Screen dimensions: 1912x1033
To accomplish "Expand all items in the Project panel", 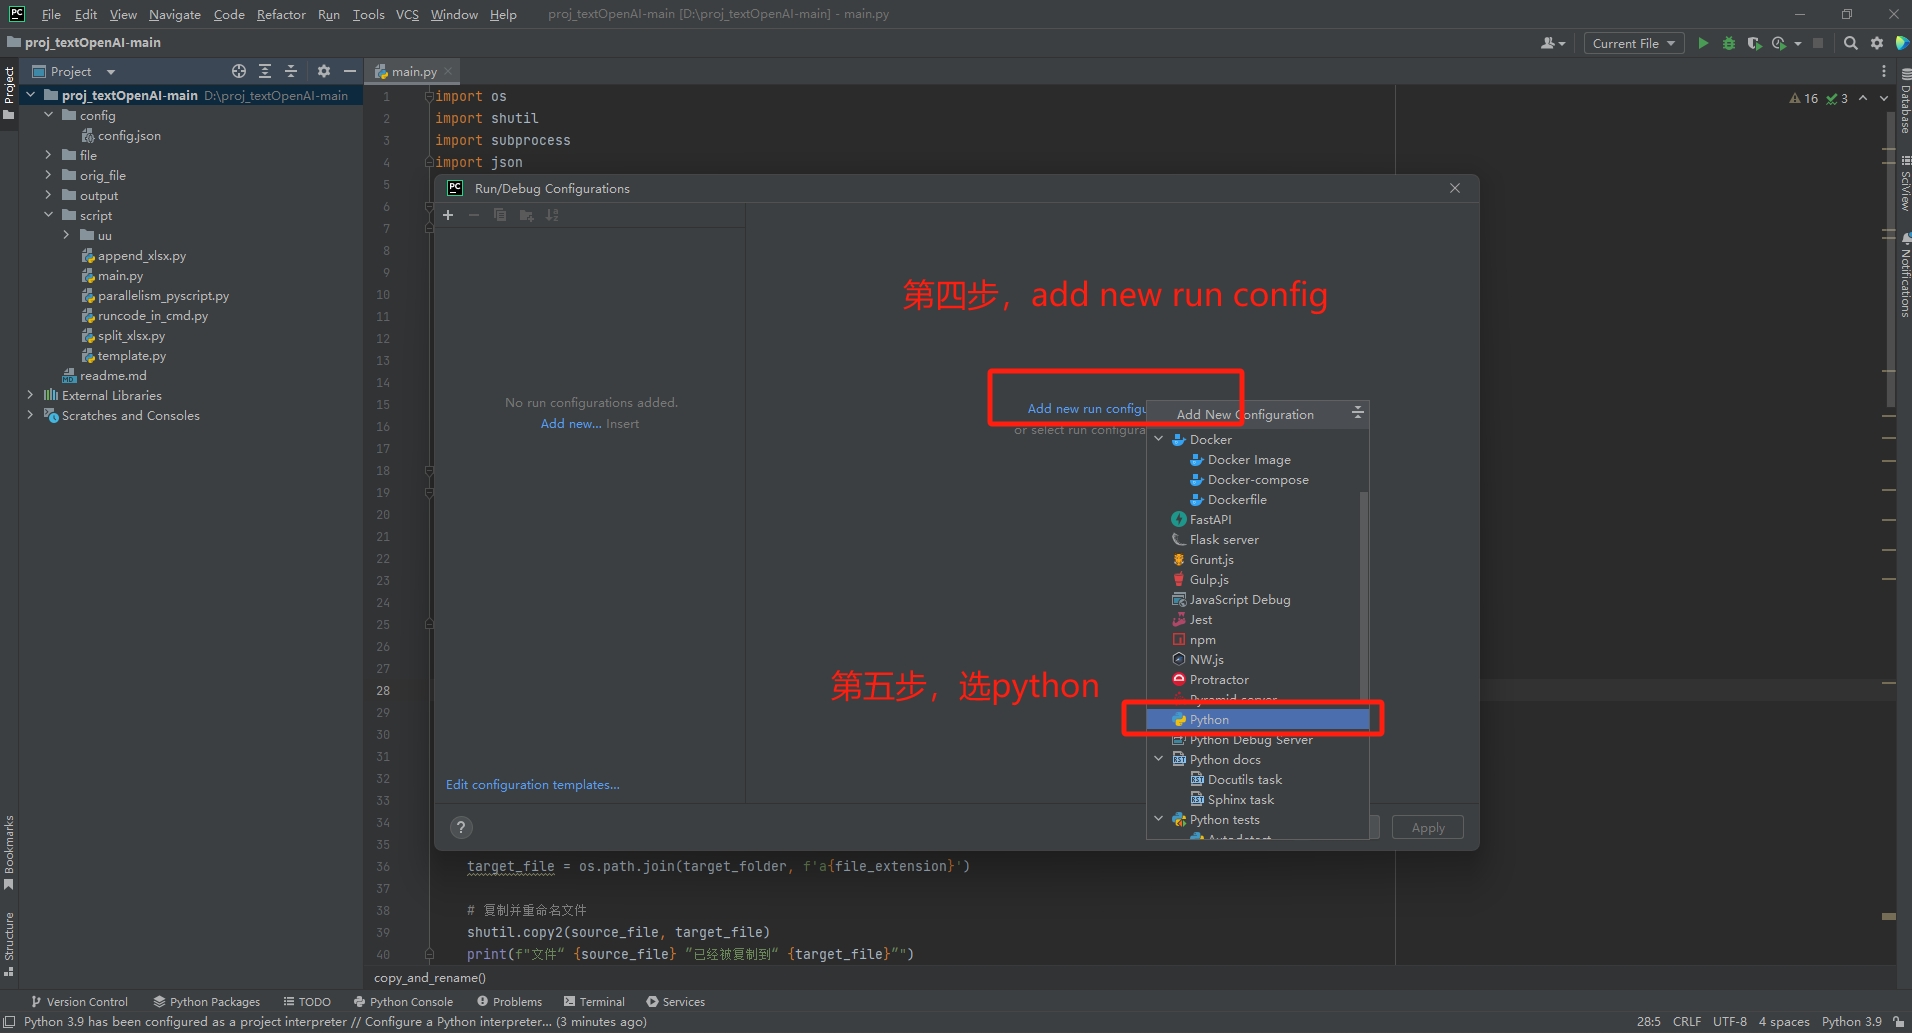I will (x=265, y=71).
